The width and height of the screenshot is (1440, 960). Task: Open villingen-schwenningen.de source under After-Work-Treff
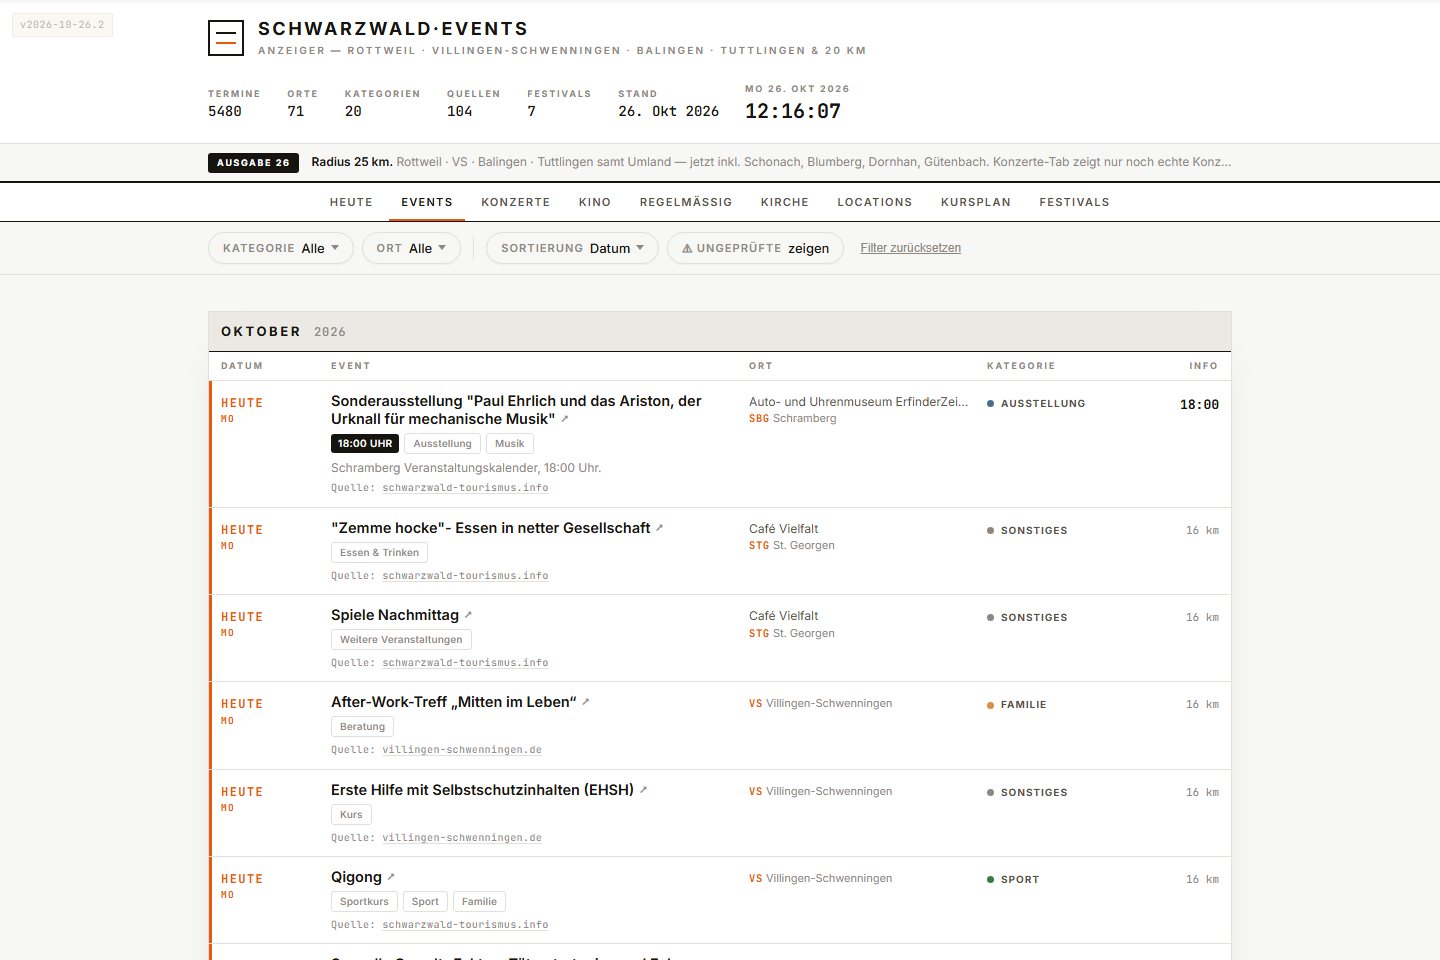point(462,750)
